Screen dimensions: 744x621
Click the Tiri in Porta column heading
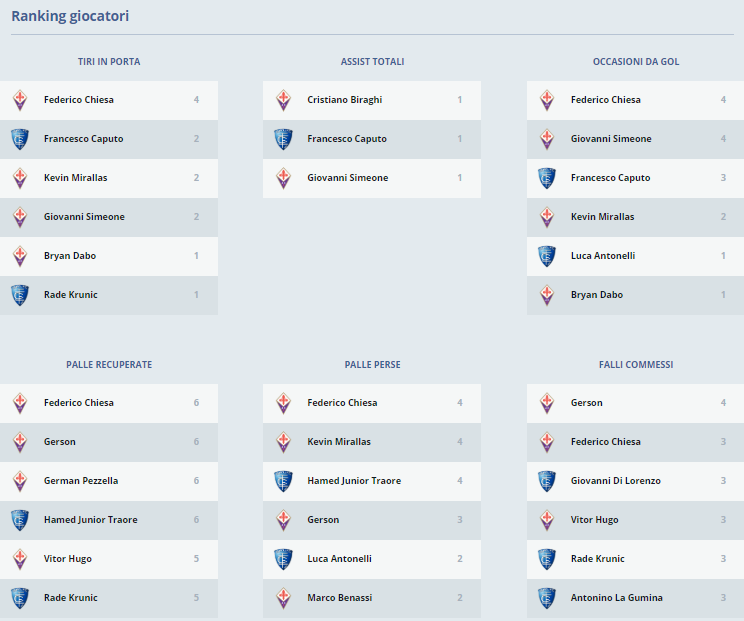pos(109,62)
